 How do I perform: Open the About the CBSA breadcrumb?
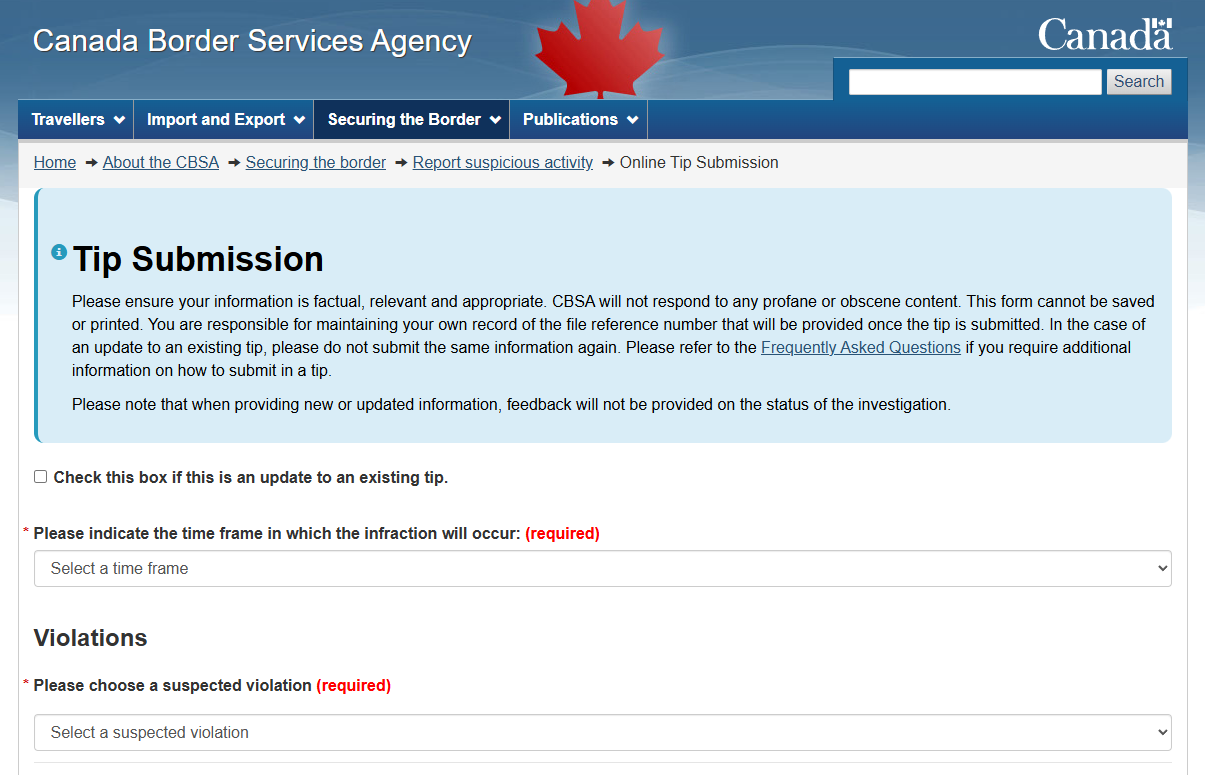tap(160, 162)
